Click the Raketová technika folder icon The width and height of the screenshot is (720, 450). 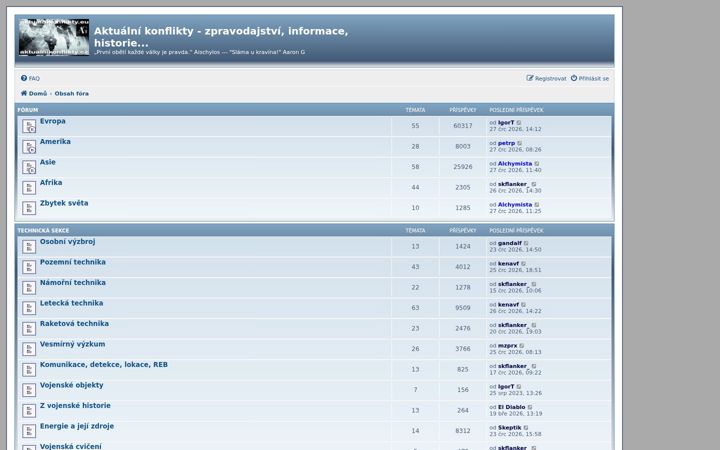29,328
